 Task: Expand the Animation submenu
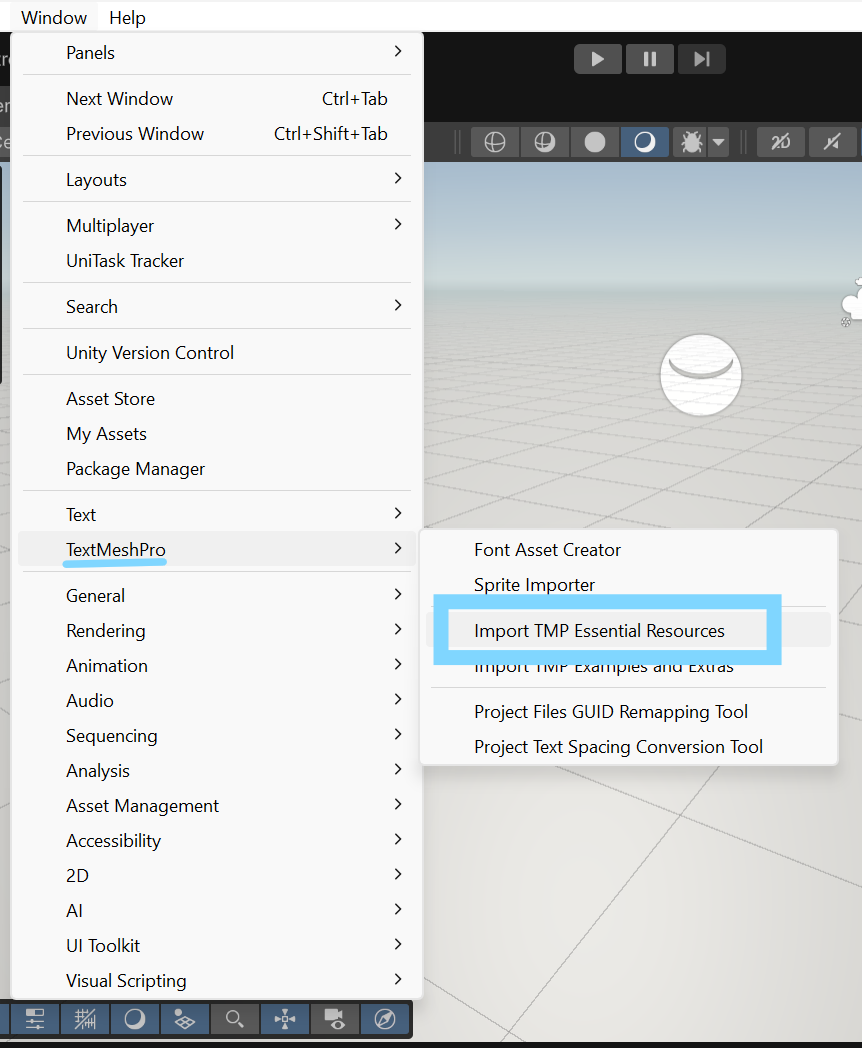(217, 666)
